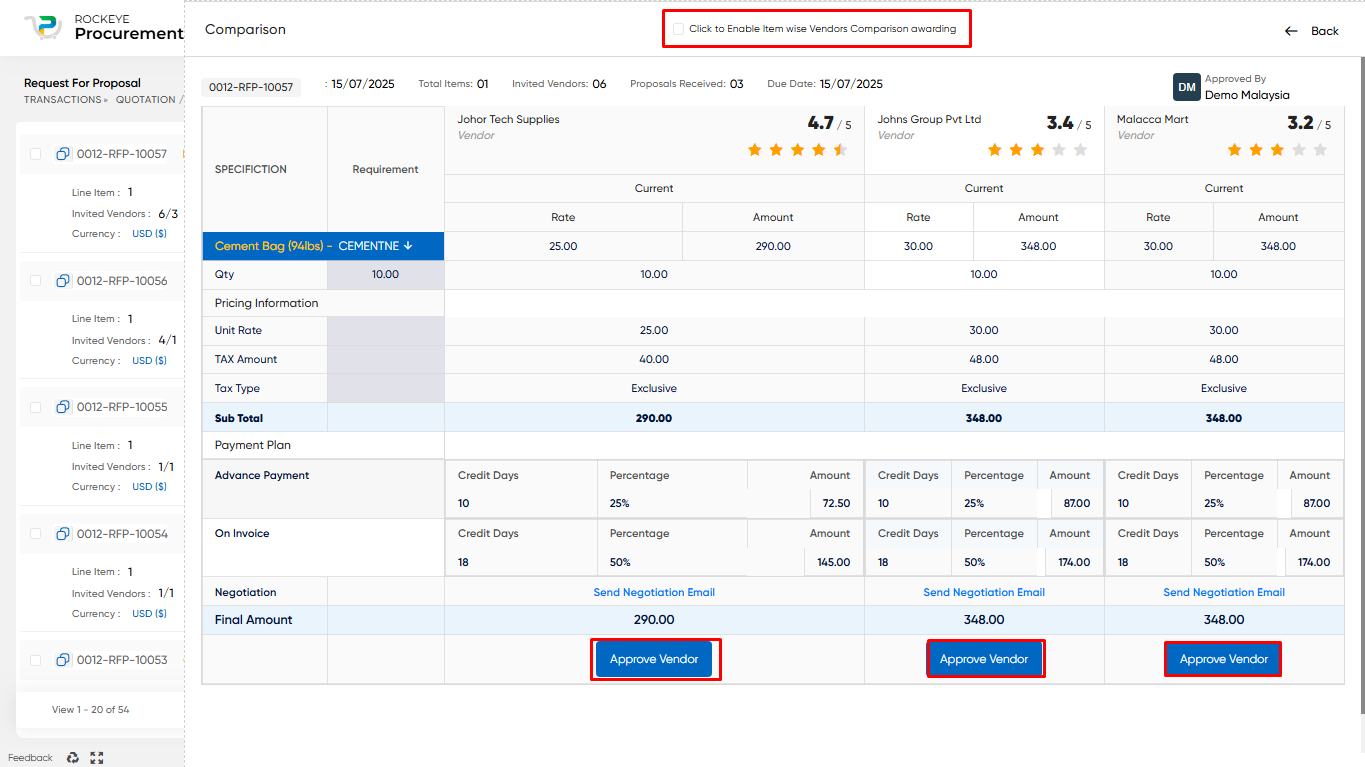The image size is (1365, 767).
Task: Click the Sub Total row label
Action: (x=239, y=418)
